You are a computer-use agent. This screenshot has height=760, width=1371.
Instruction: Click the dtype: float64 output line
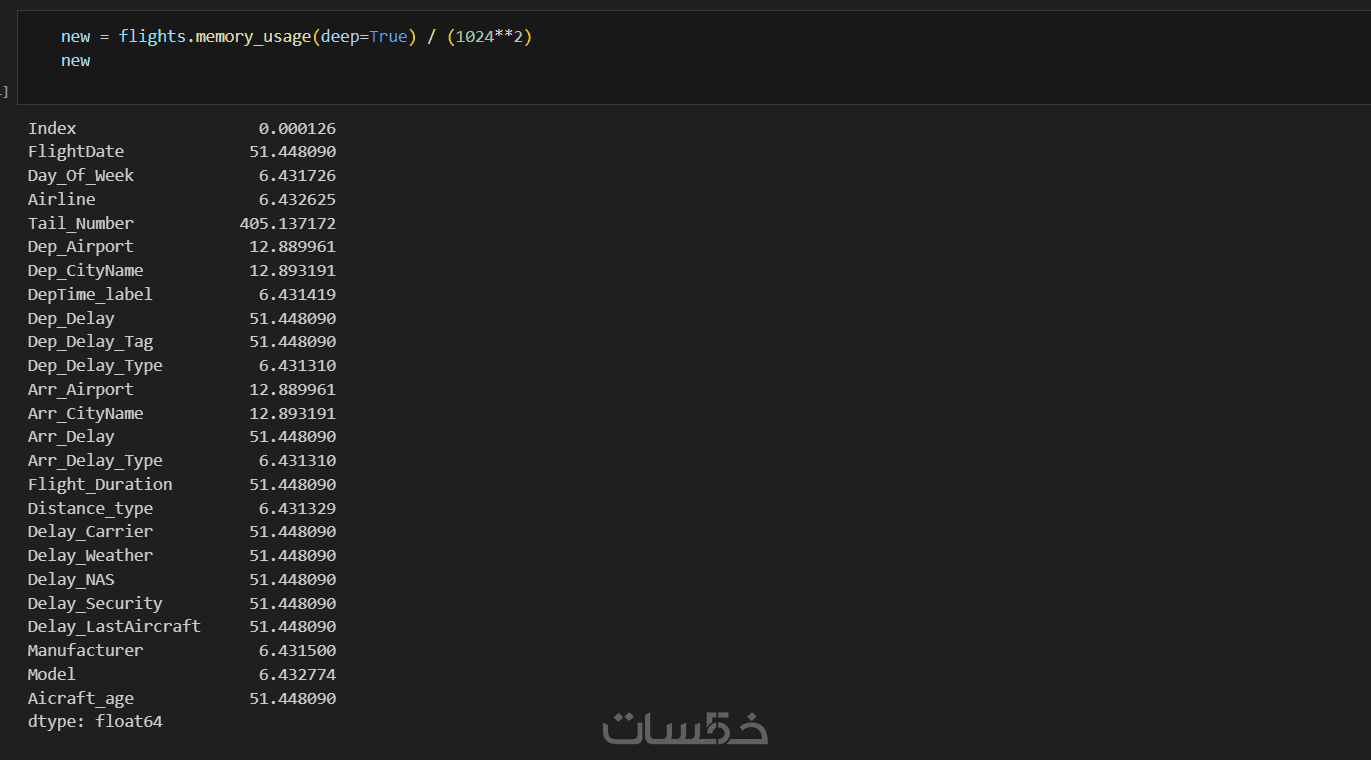95,721
